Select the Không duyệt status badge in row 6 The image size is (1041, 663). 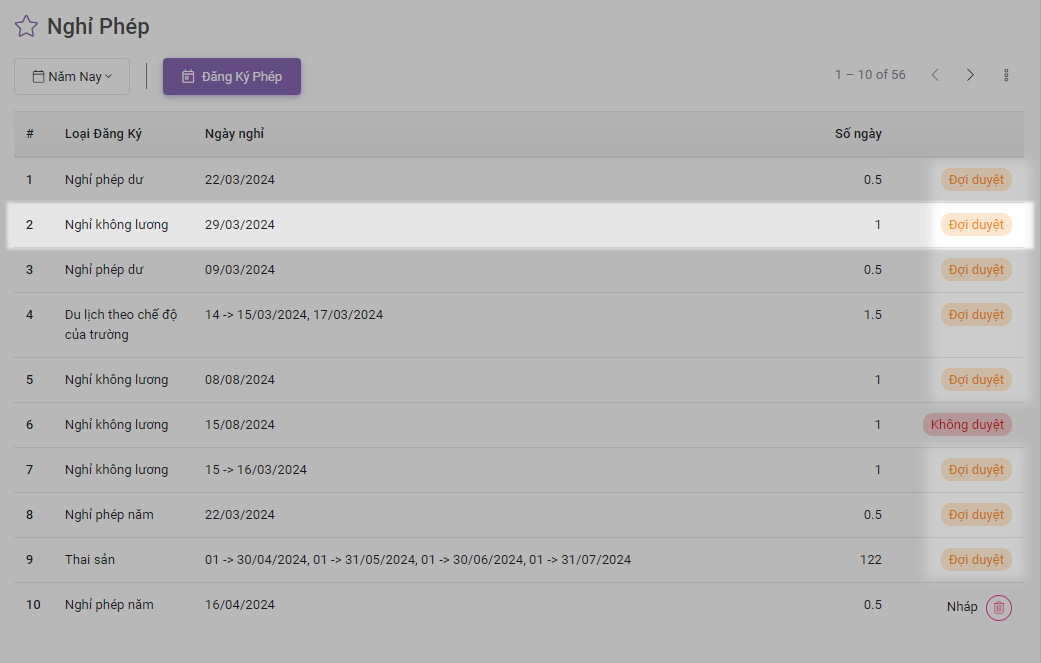click(967, 425)
